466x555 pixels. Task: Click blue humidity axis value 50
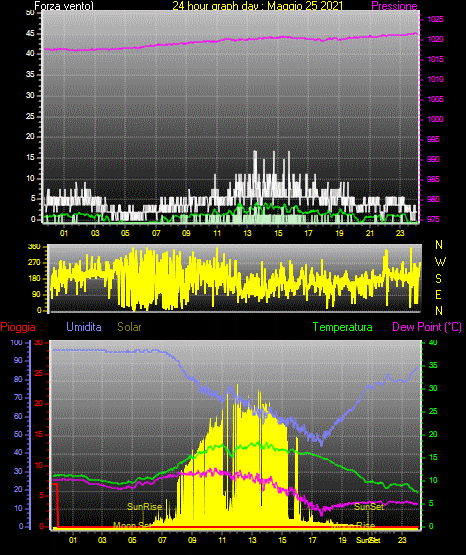pyautogui.click(x=18, y=434)
